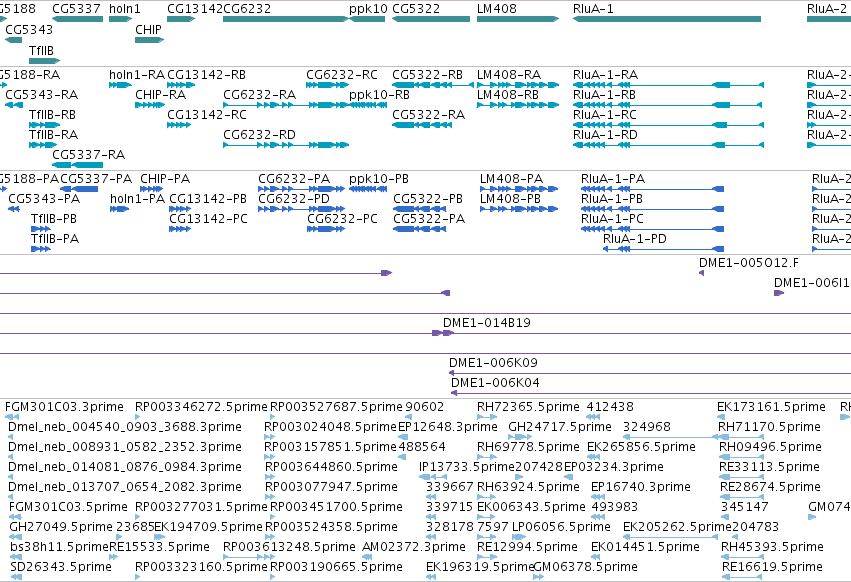This screenshot has width=851, height=582.
Task: Open transcript CG5337-RA
Action: [88, 155]
